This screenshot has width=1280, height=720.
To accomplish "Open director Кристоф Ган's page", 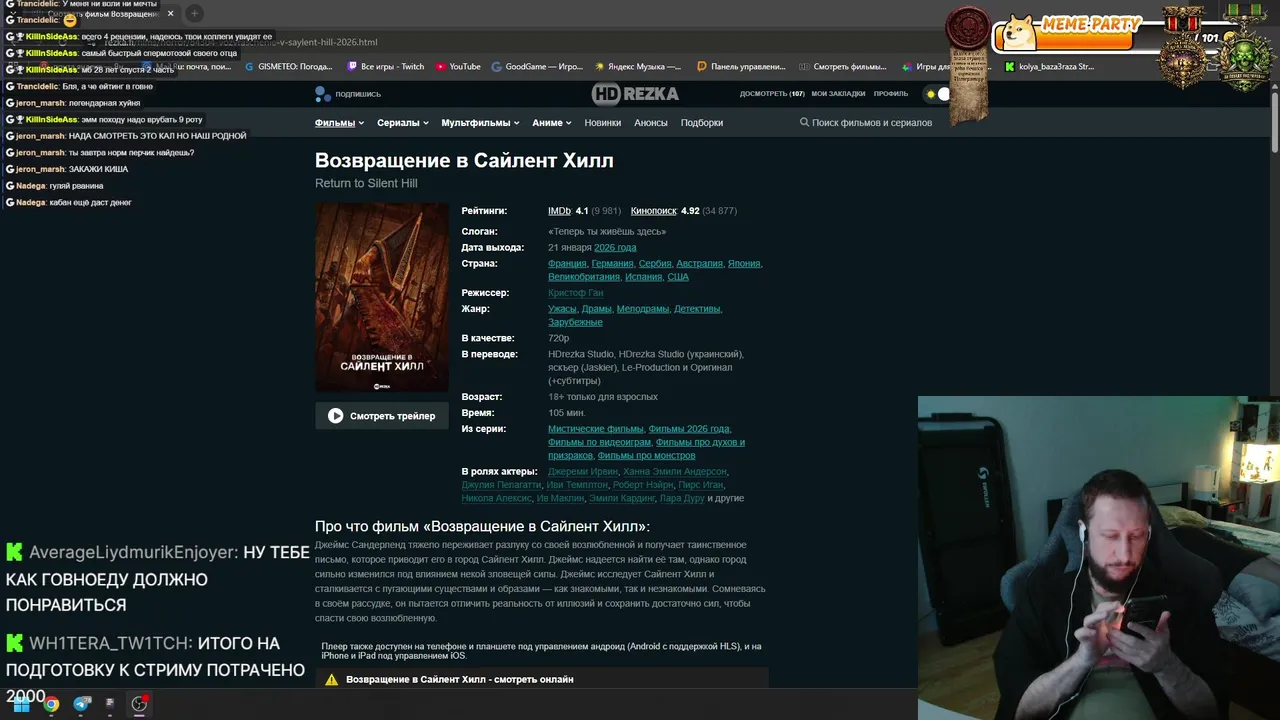I will pos(576,293).
